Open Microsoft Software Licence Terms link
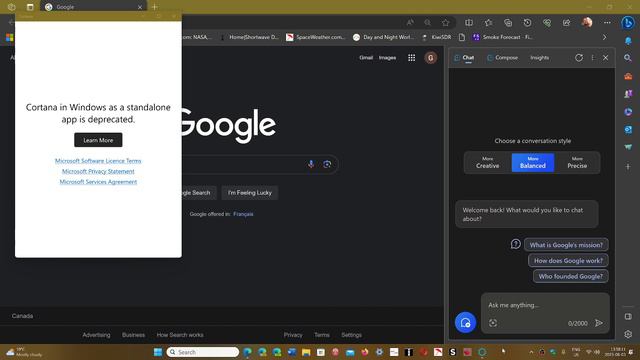The width and height of the screenshot is (640, 360). (x=98, y=161)
